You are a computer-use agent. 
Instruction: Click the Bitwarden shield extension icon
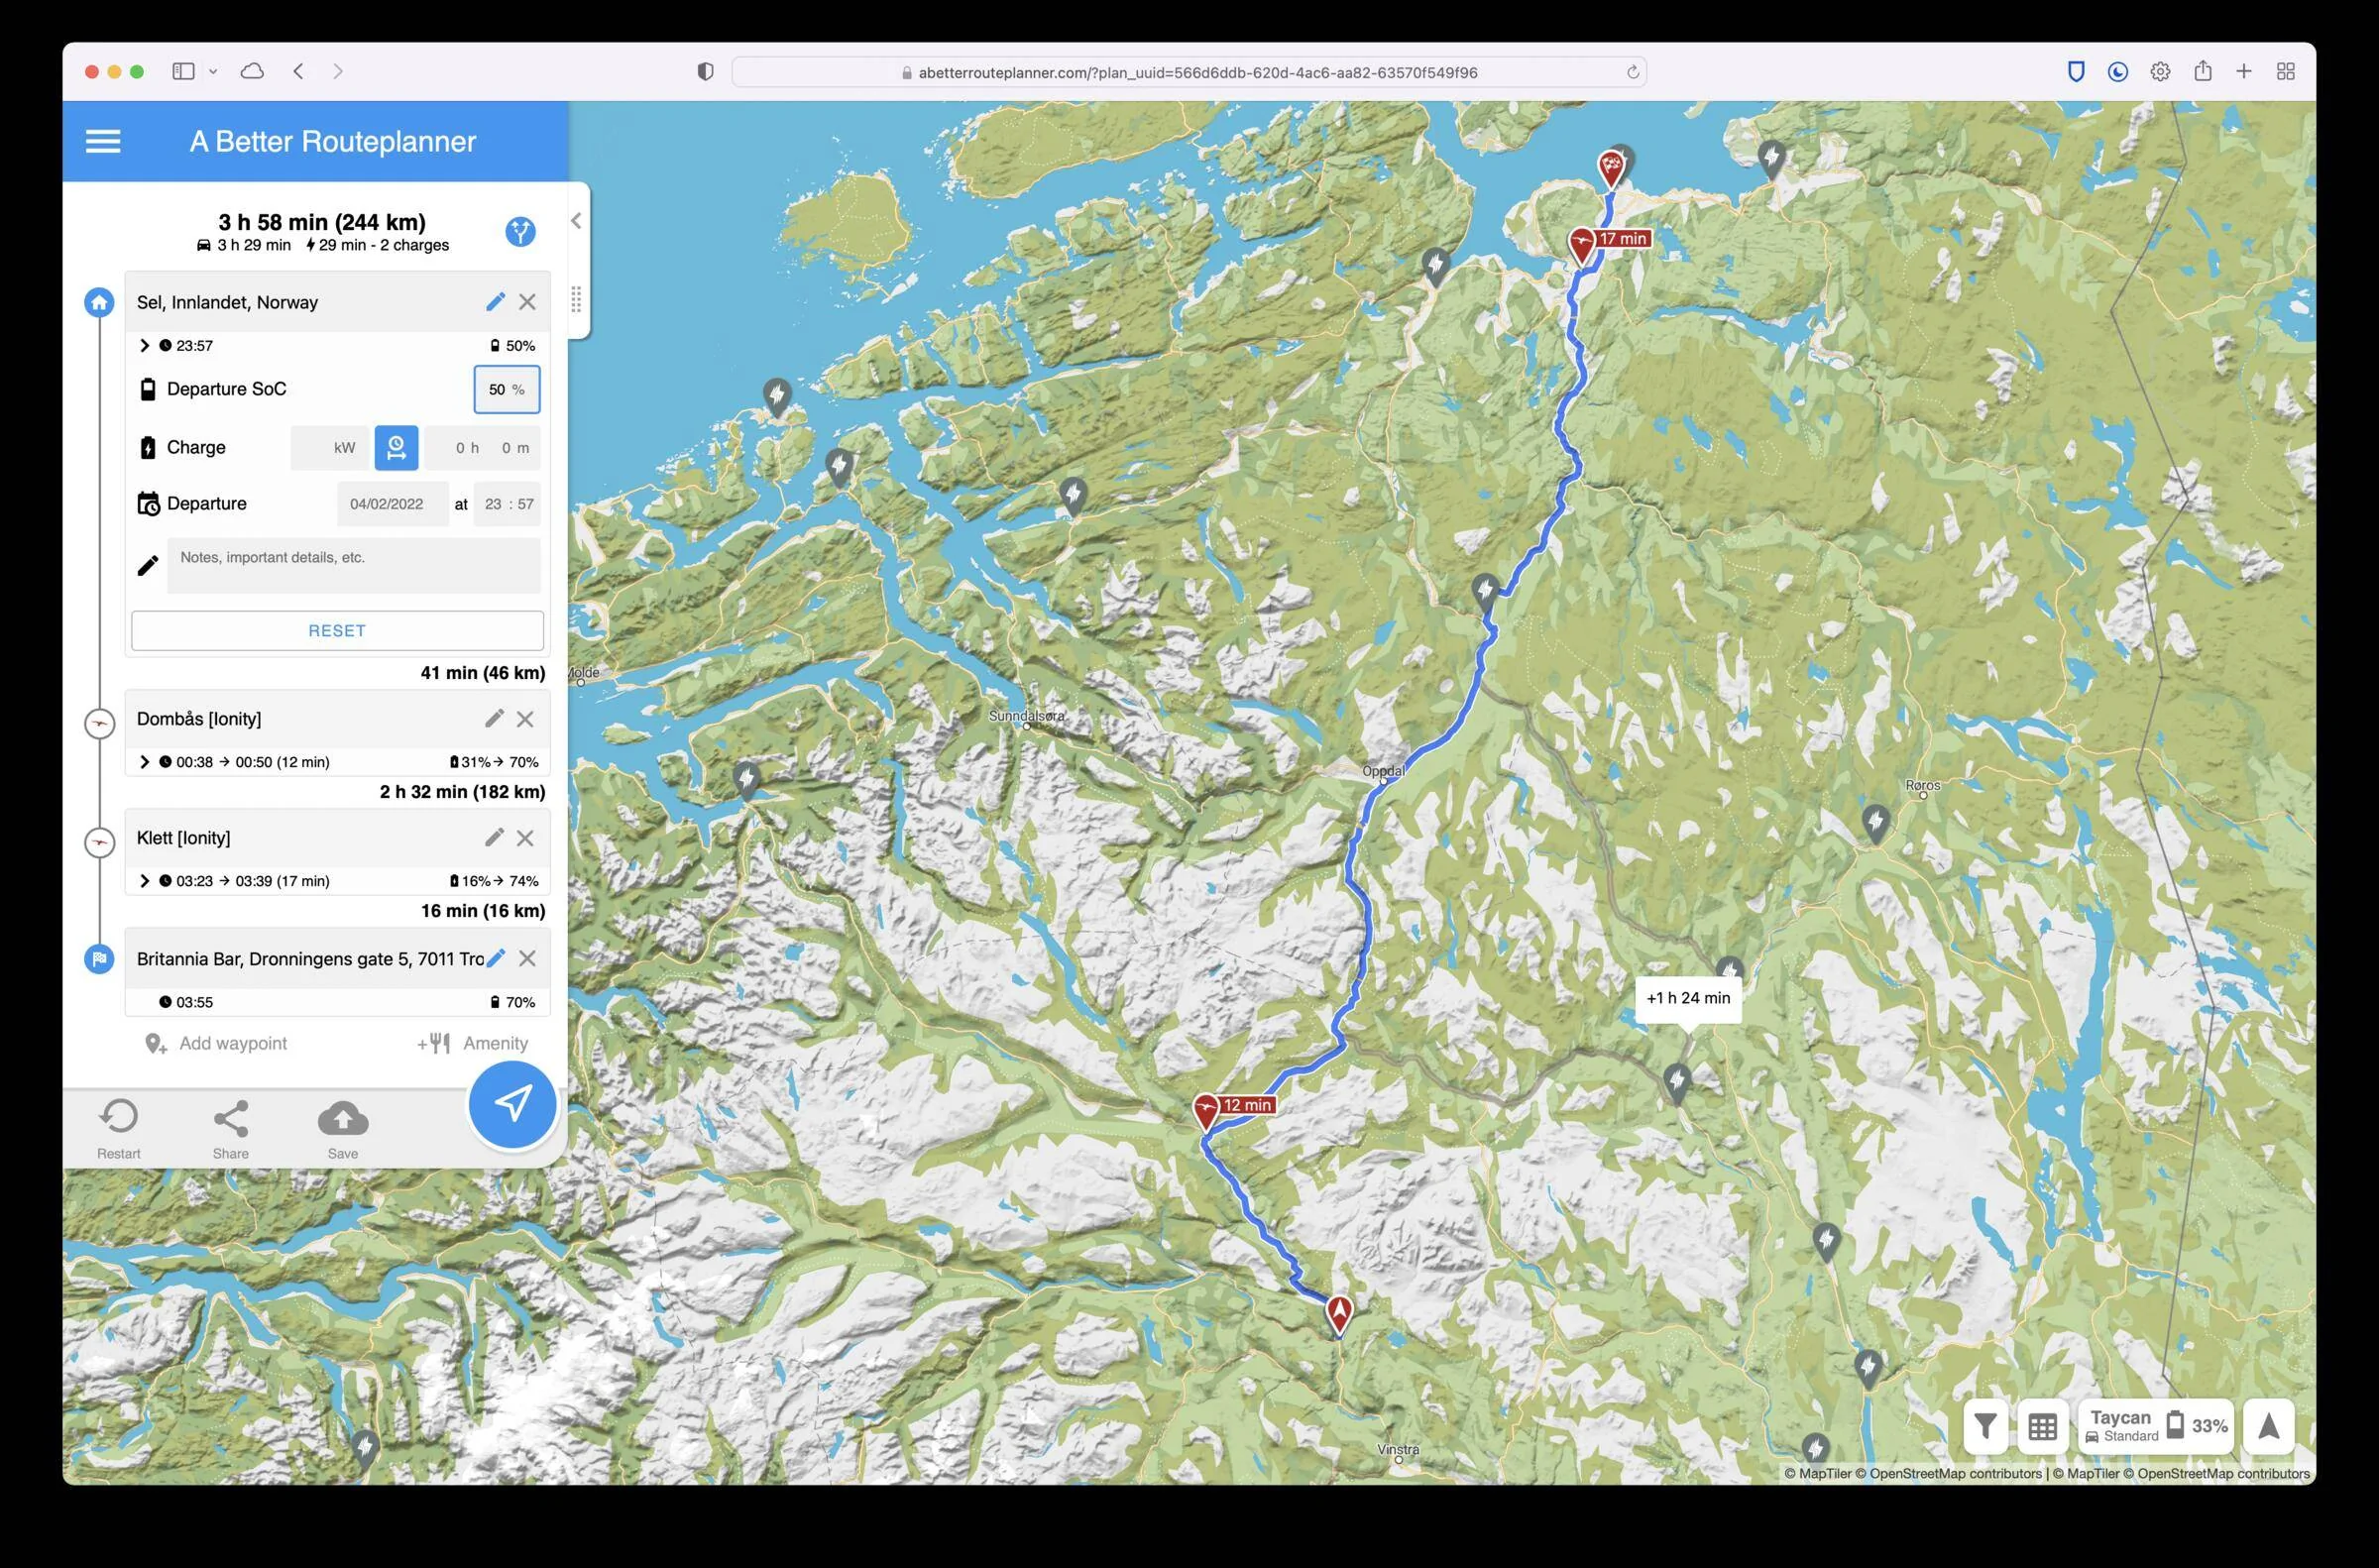coord(2076,71)
